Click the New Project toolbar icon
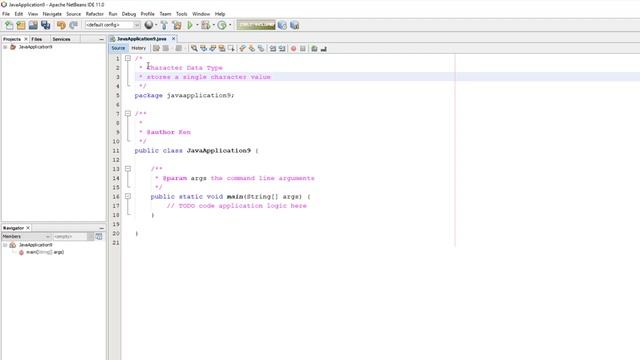640x360 pixels. [21, 25]
